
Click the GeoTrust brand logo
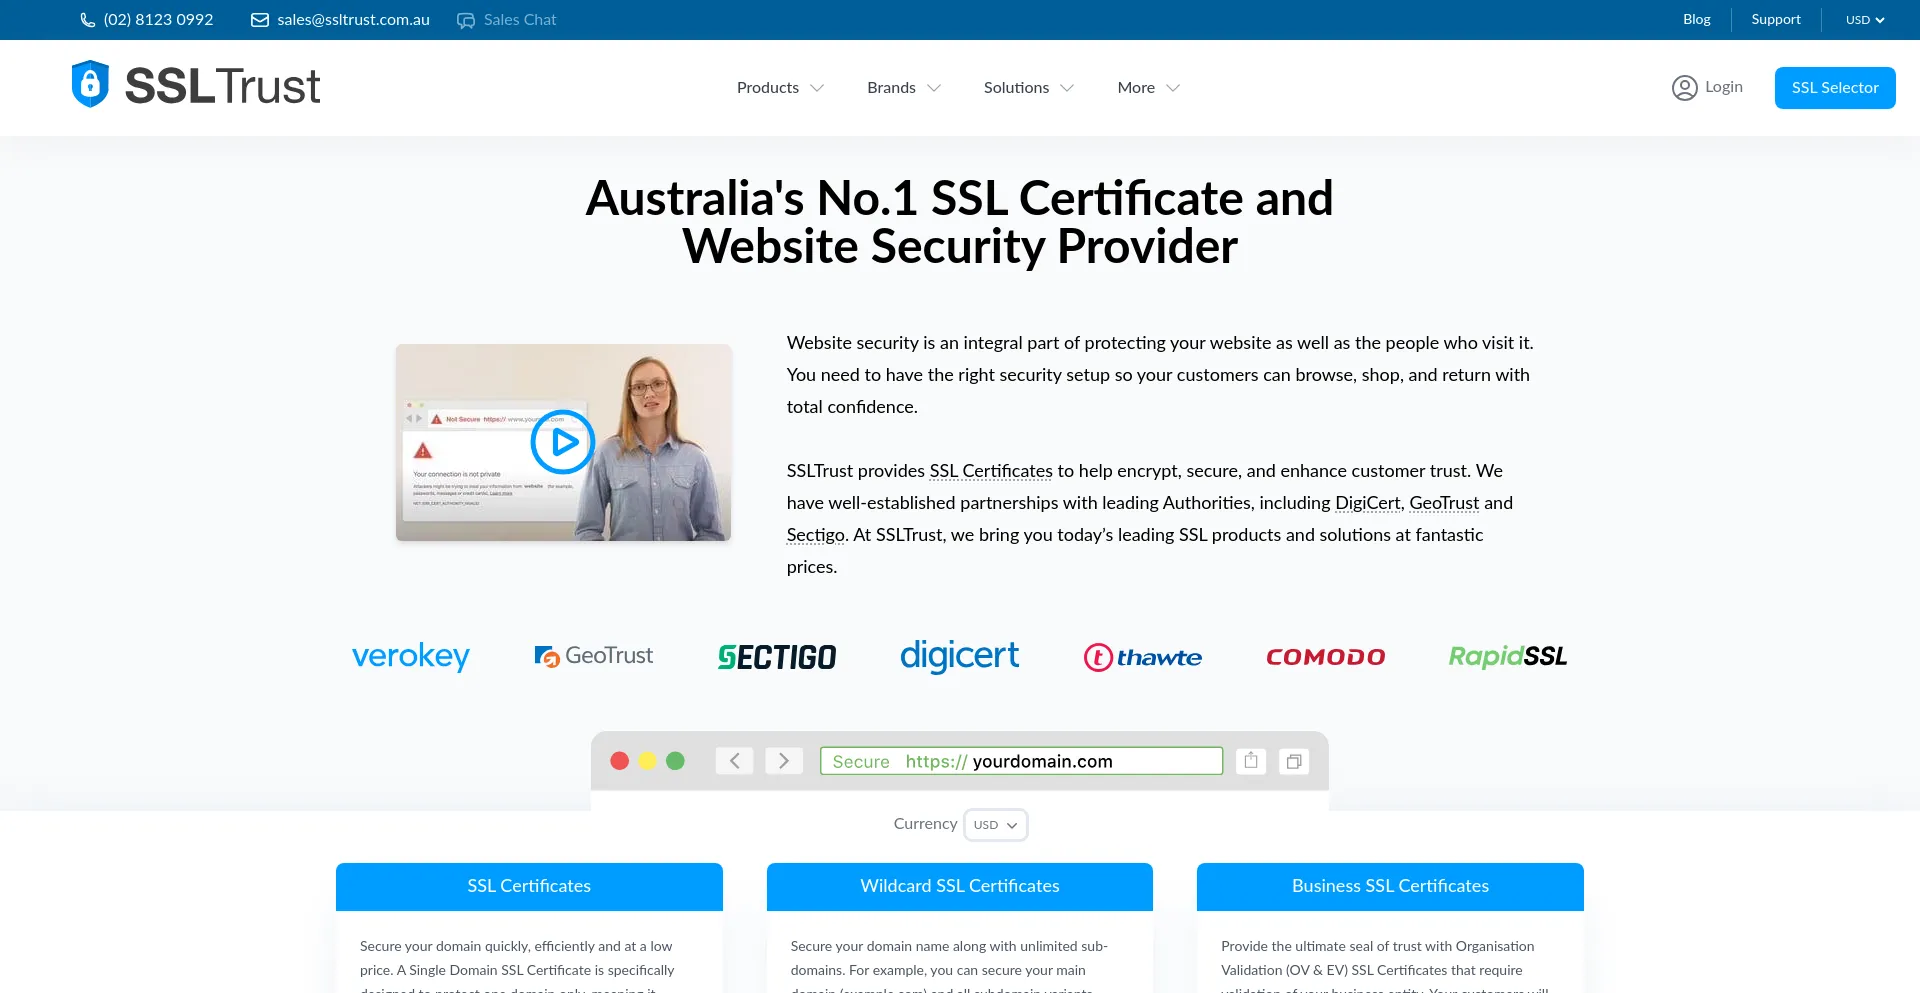[x=594, y=656]
